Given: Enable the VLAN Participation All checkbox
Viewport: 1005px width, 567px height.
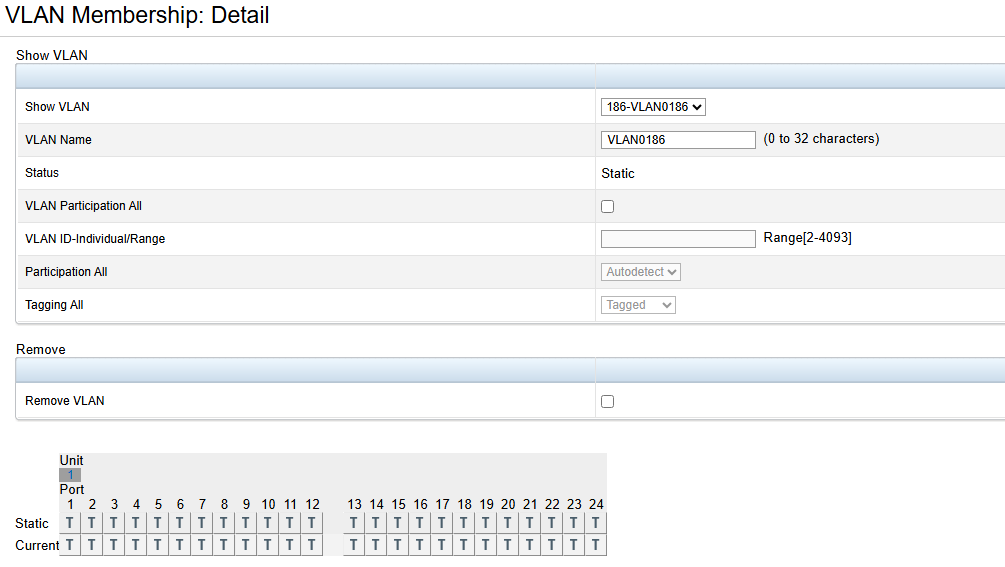Looking at the screenshot, I should click(x=607, y=207).
